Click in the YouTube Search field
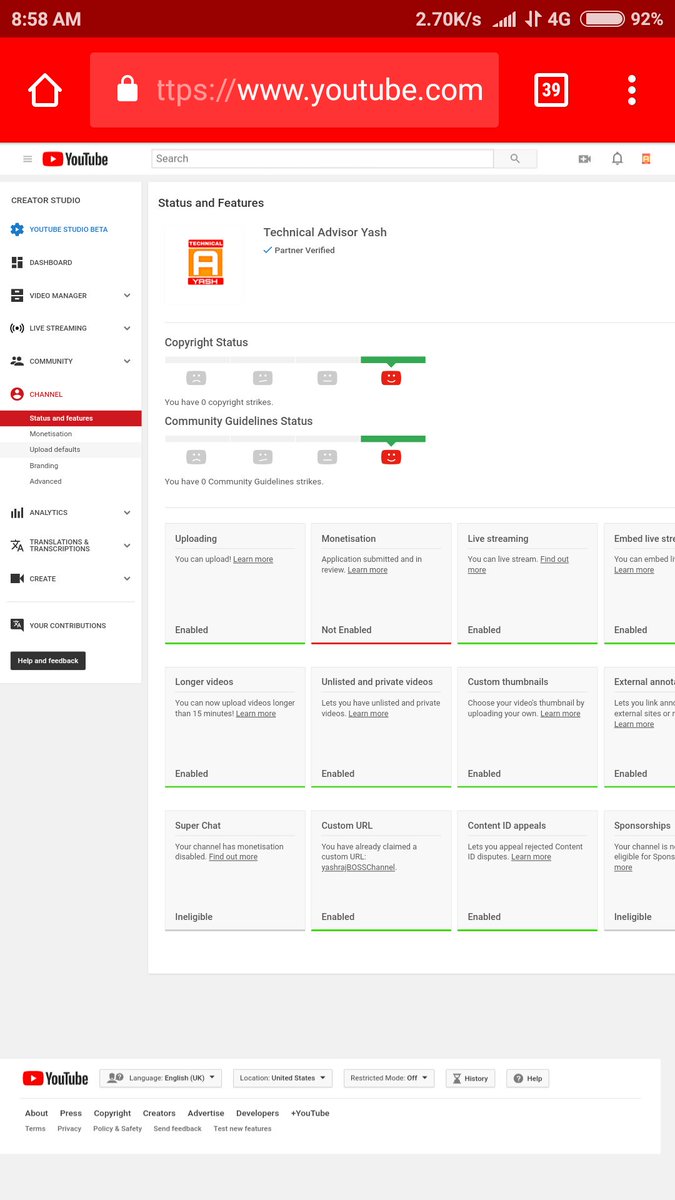The height and width of the screenshot is (1200, 675). pos(322,158)
